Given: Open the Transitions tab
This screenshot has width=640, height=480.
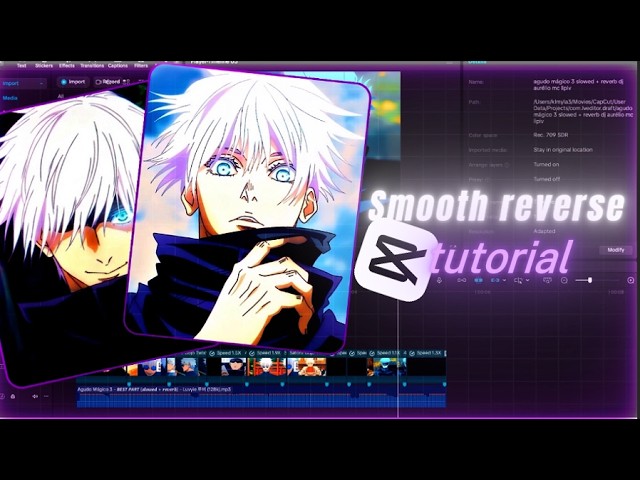Looking at the screenshot, I should [92, 65].
